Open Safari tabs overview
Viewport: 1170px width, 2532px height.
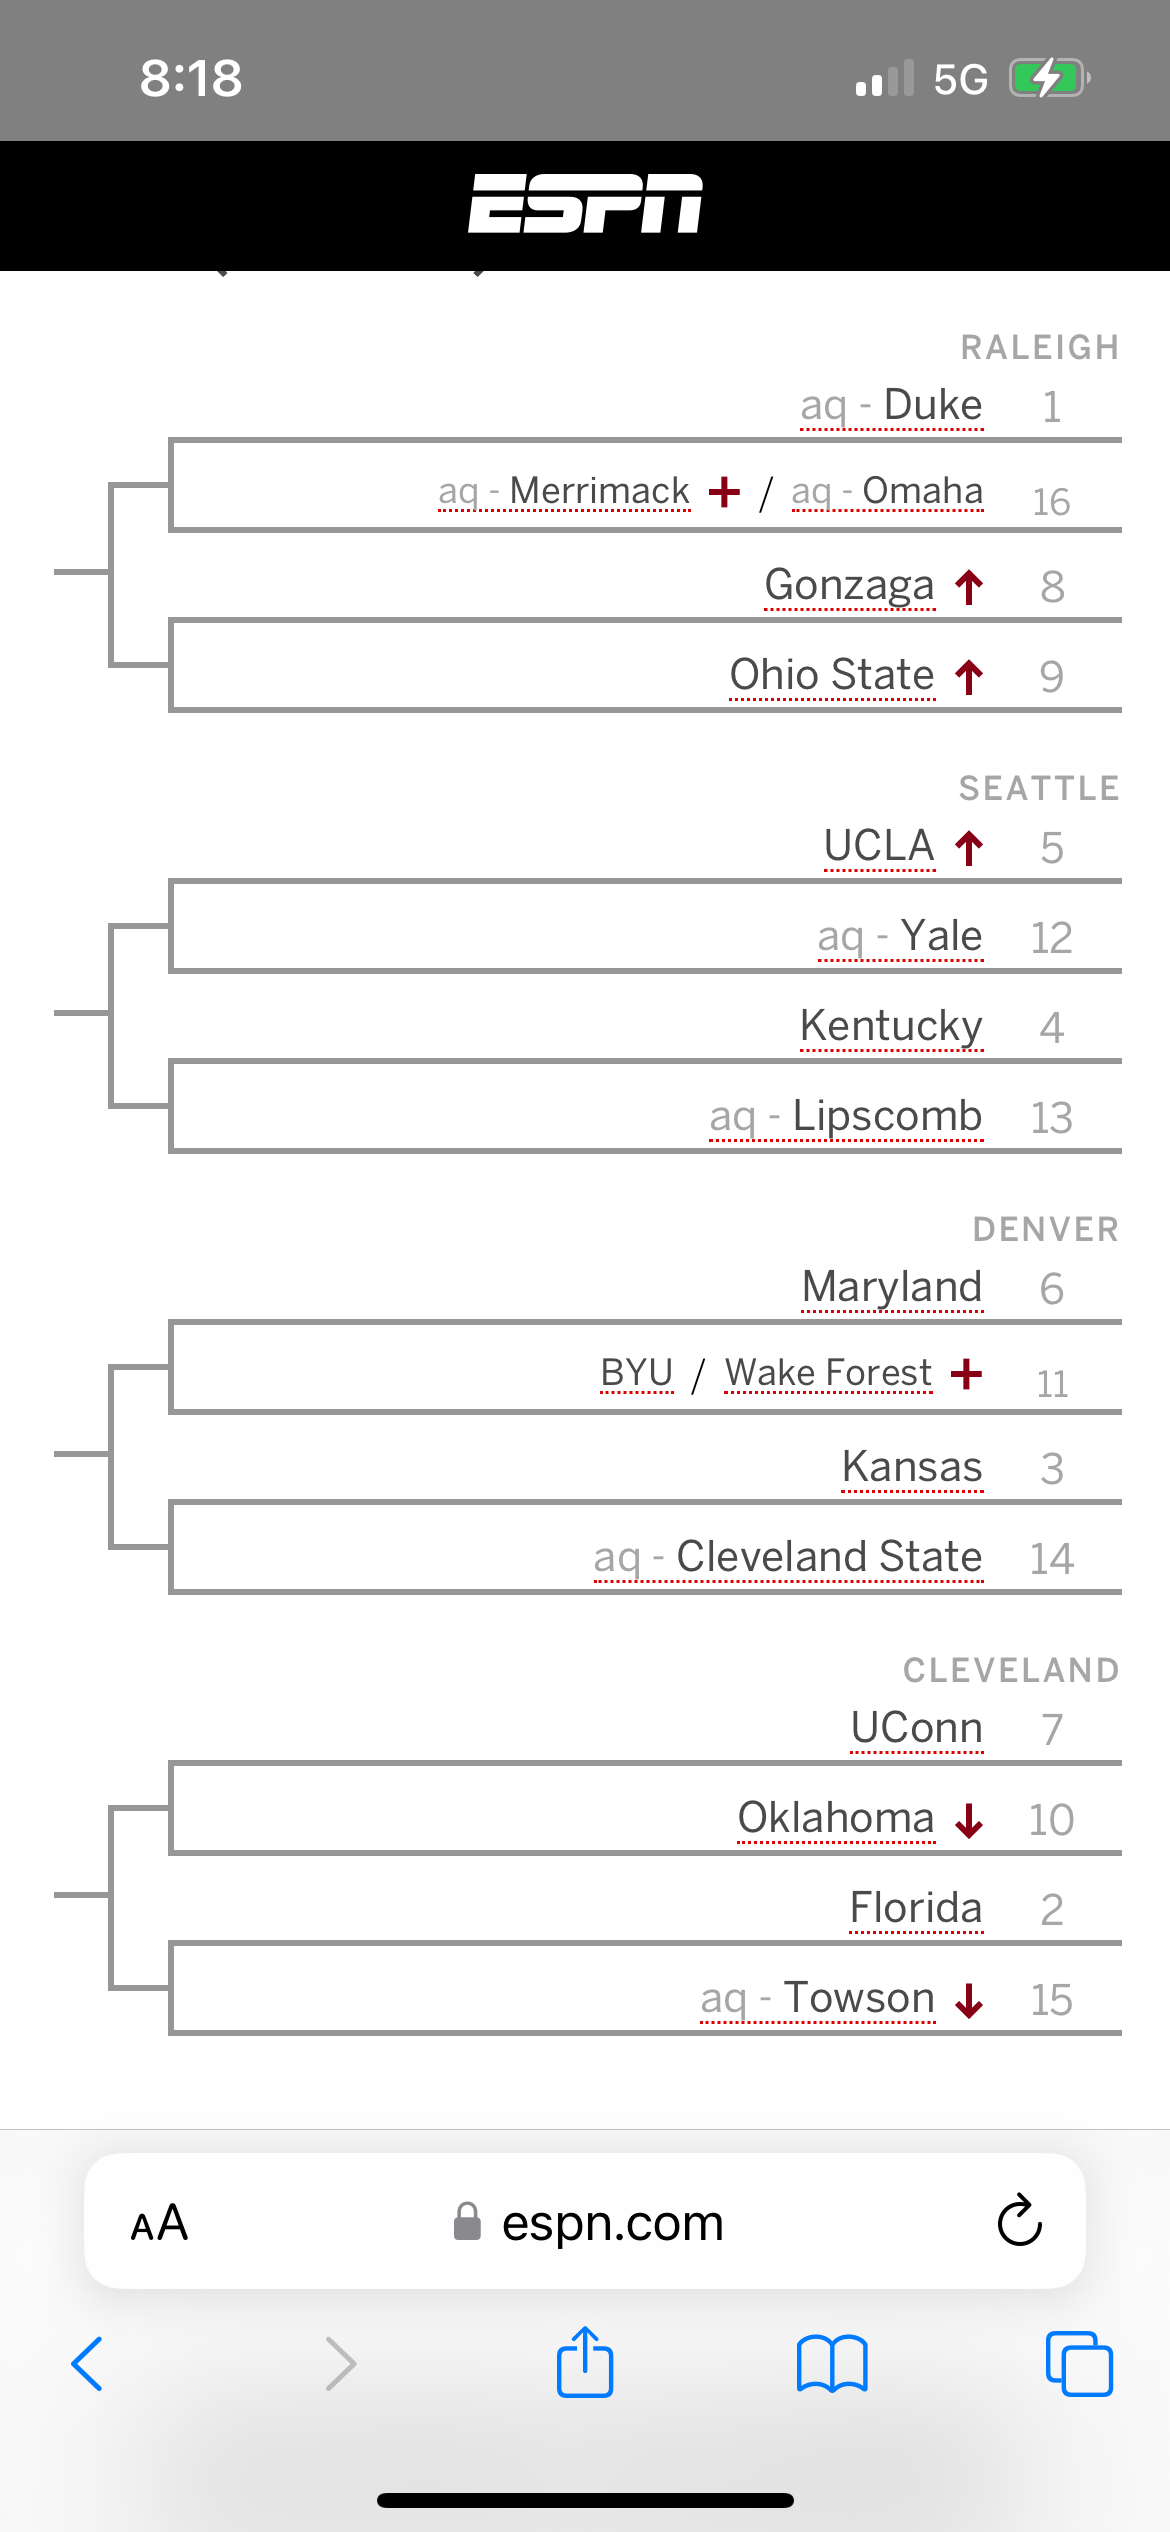[x=1079, y=2364]
